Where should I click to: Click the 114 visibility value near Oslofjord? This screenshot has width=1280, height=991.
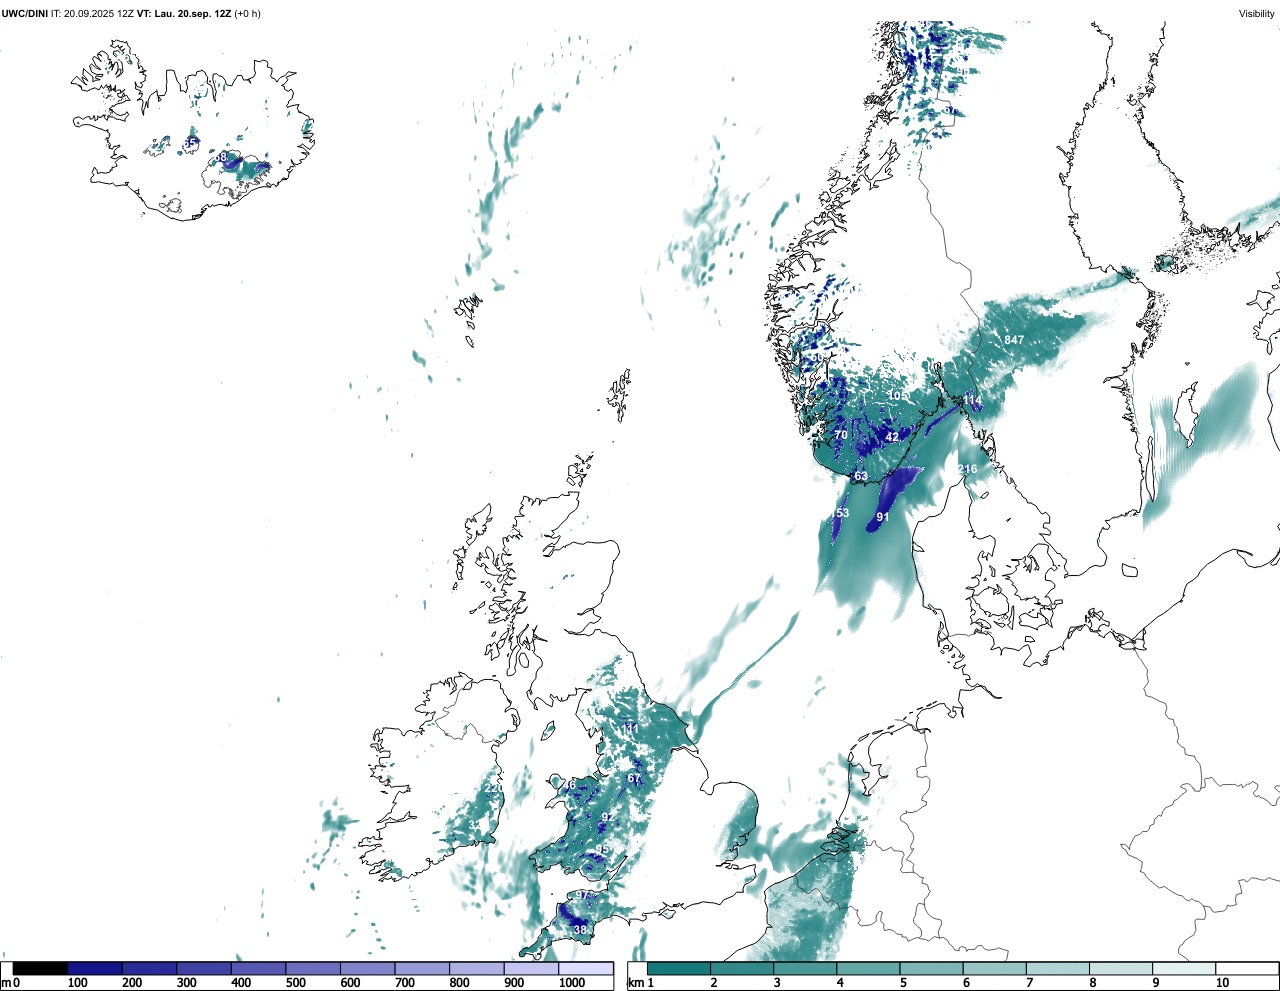click(x=972, y=400)
